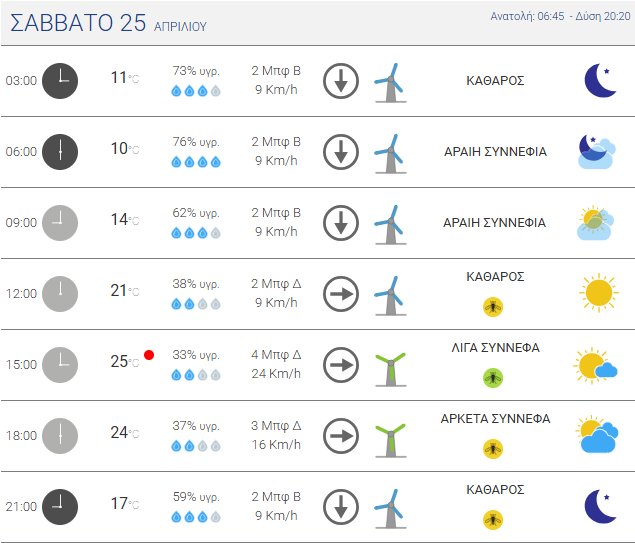Click the sun icon at 12:00

point(598,292)
